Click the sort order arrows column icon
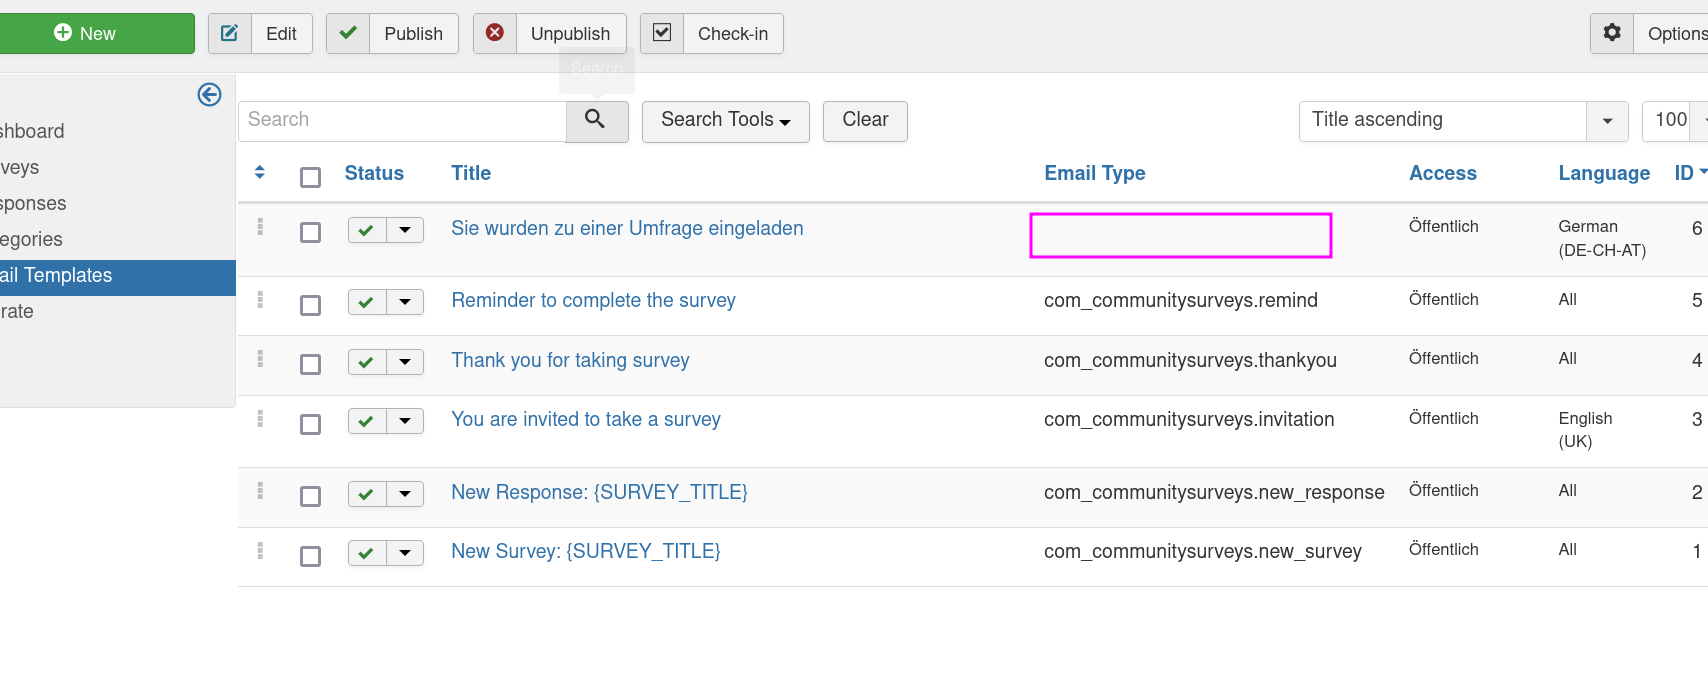This screenshot has height=684, width=1708. [x=260, y=173]
